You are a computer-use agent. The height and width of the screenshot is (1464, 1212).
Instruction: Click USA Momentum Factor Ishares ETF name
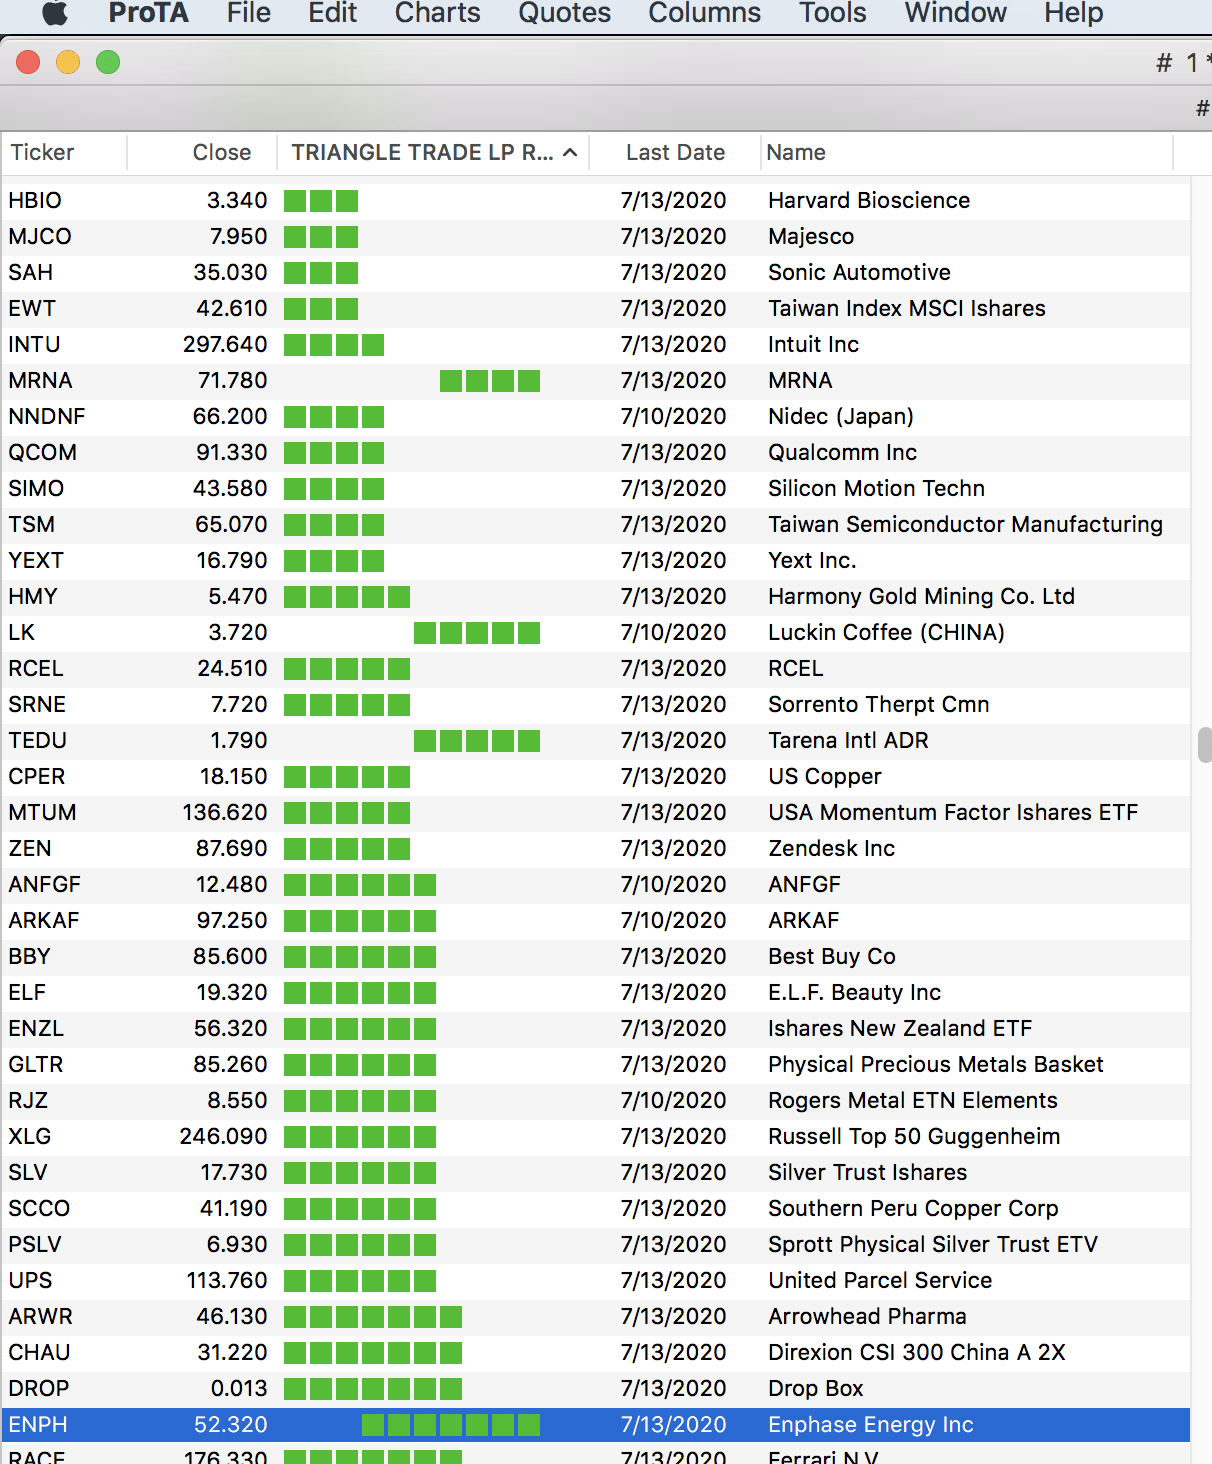point(953,812)
